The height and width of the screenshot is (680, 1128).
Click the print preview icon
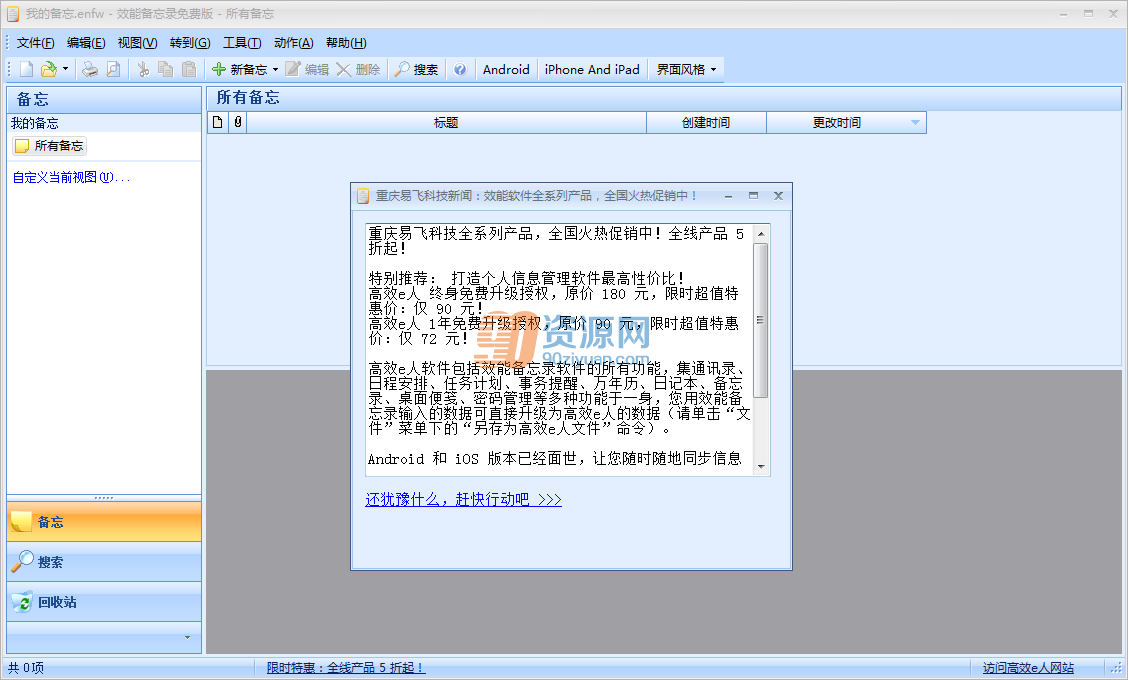click(x=113, y=69)
